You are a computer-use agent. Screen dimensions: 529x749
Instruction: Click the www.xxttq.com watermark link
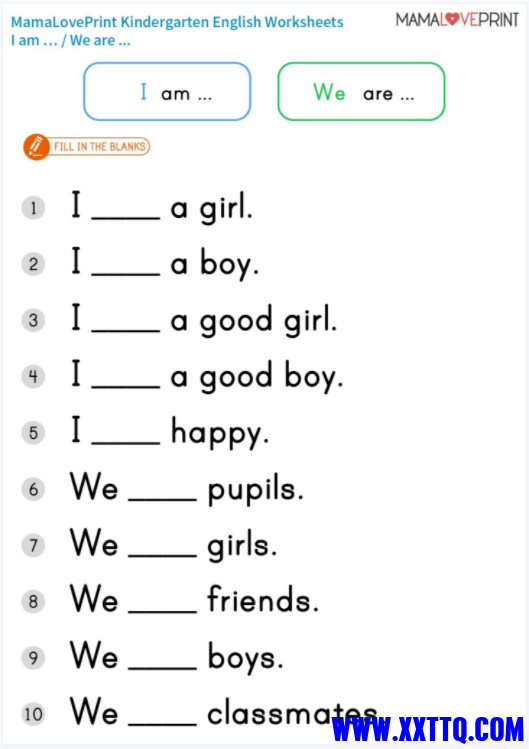(428, 729)
